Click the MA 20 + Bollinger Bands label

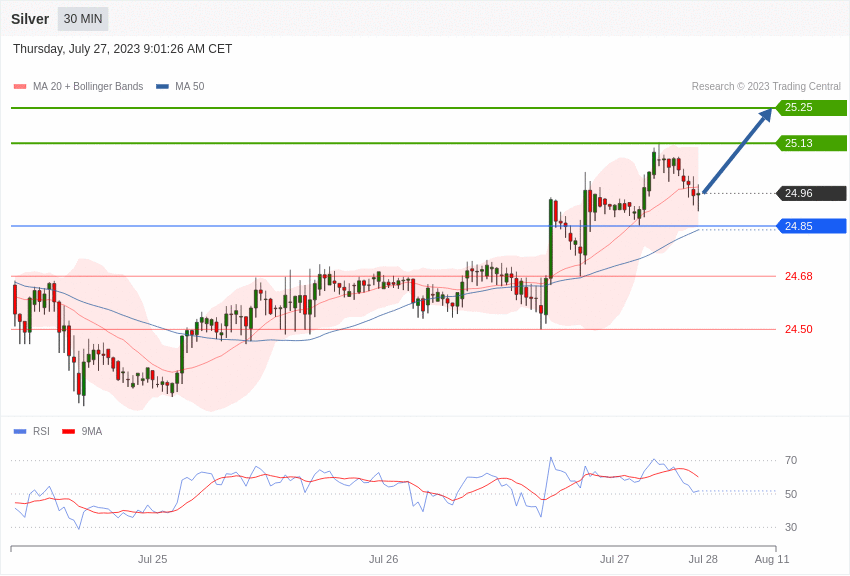click(88, 87)
